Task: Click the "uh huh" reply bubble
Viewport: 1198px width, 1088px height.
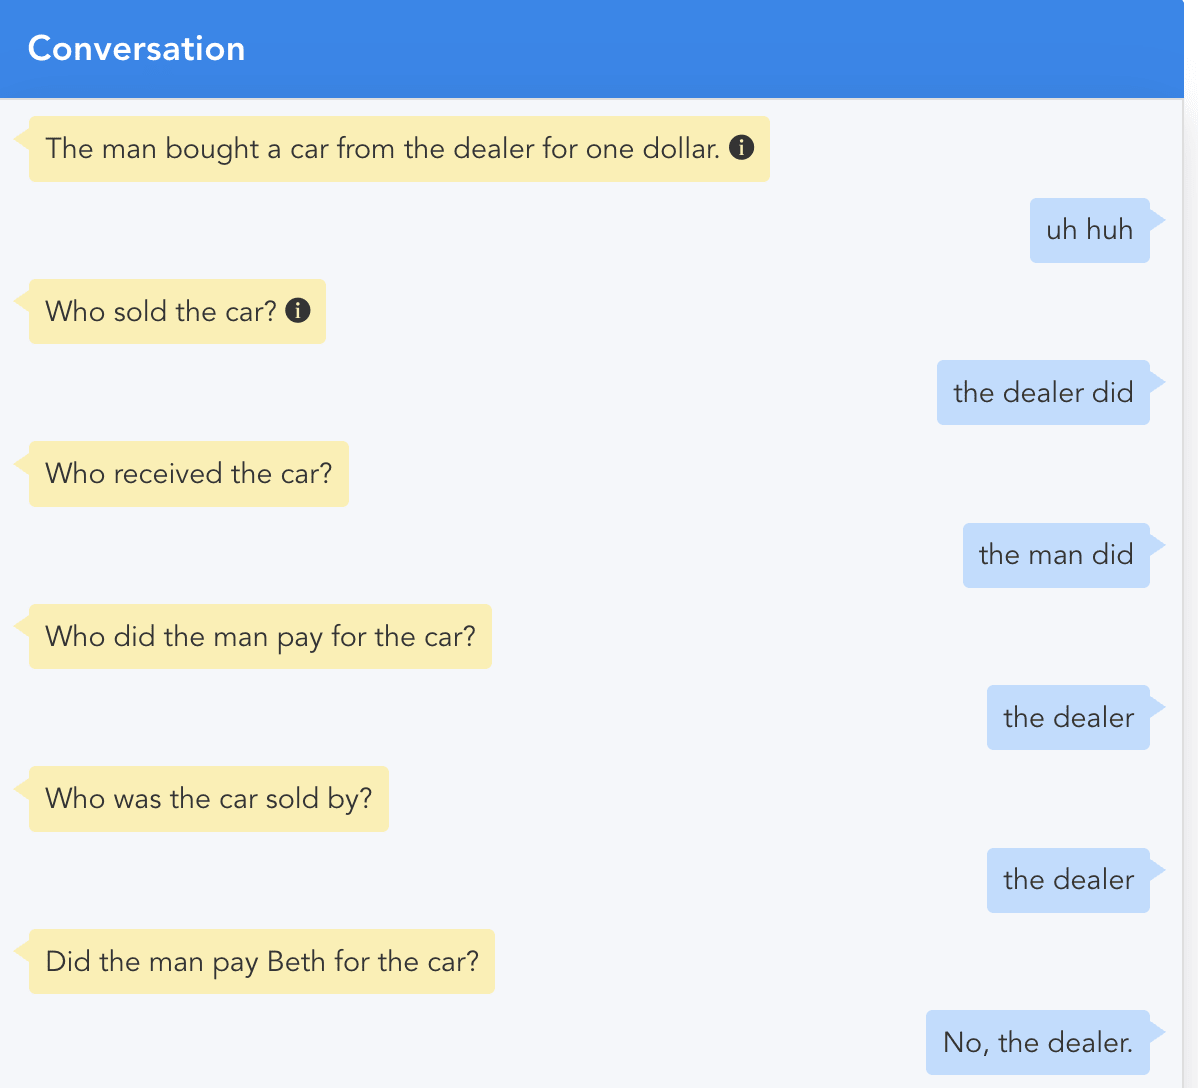Action: click(x=1089, y=230)
